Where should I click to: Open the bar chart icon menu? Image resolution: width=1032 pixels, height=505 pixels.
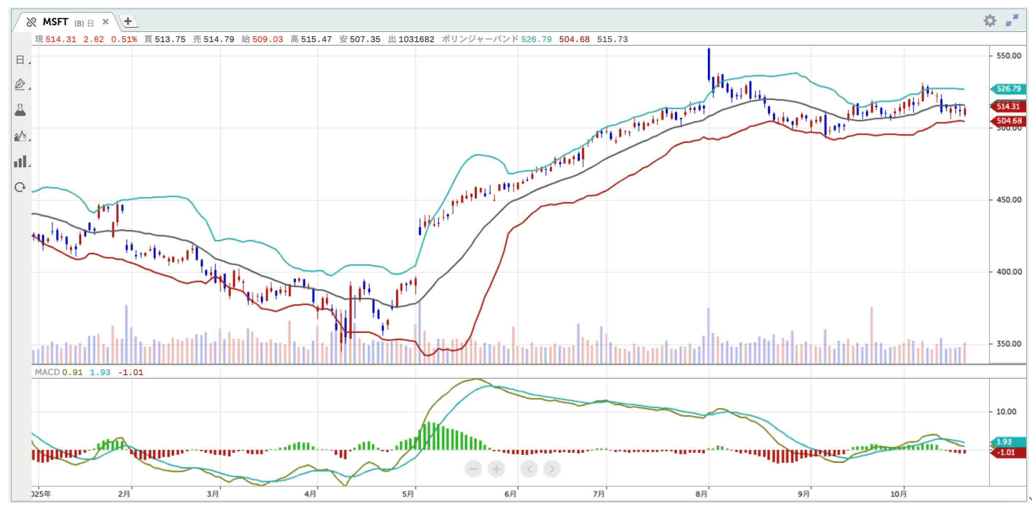20,161
